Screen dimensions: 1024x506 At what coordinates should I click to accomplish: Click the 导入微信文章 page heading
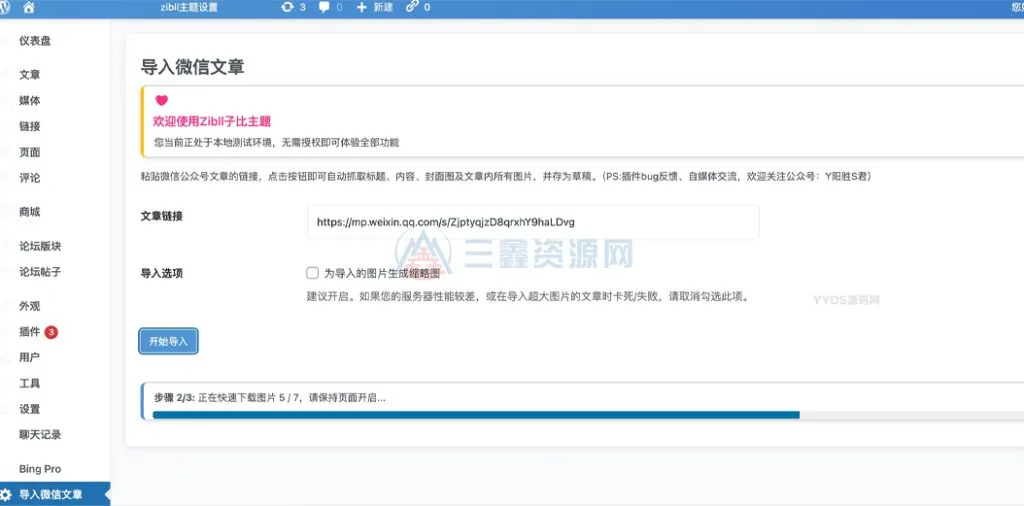(x=193, y=67)
